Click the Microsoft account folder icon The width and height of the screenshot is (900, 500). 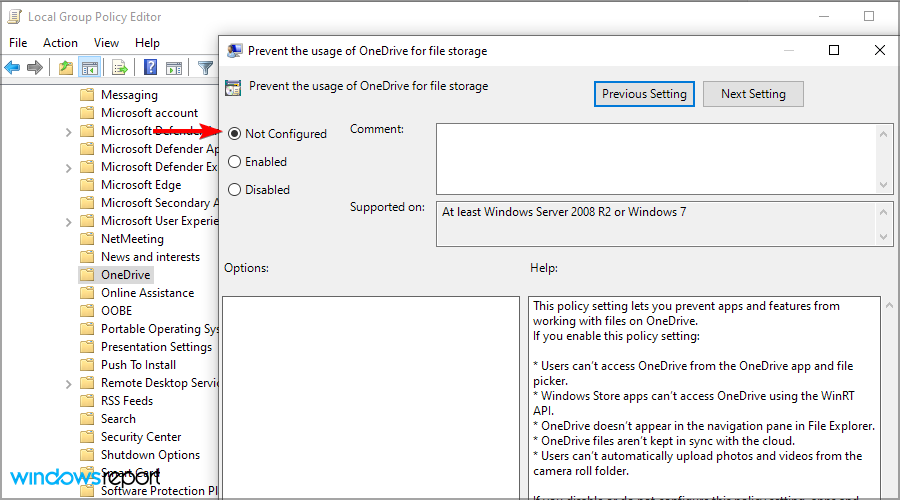[x=87, y=113]
